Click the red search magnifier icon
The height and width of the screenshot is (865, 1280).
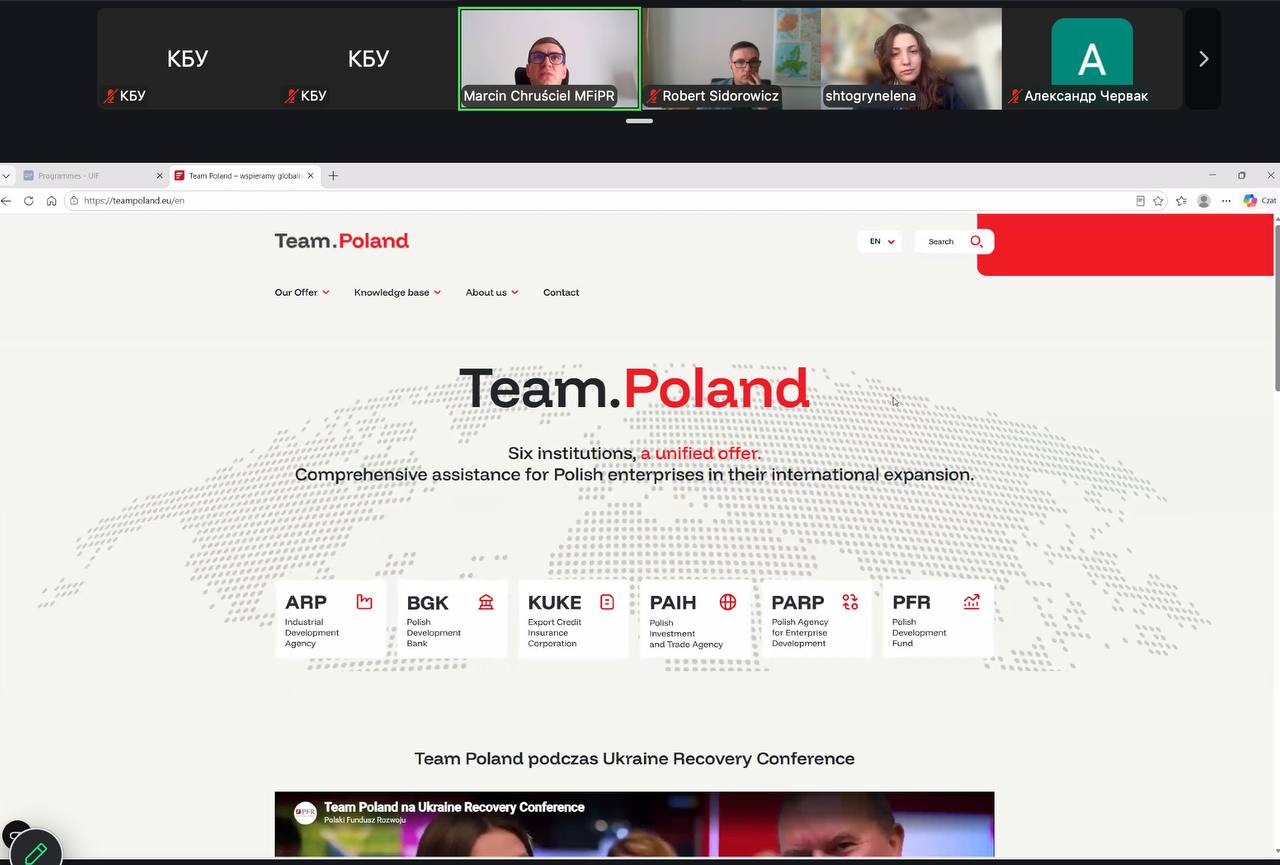pyautogui.click(x=977, y=241)
